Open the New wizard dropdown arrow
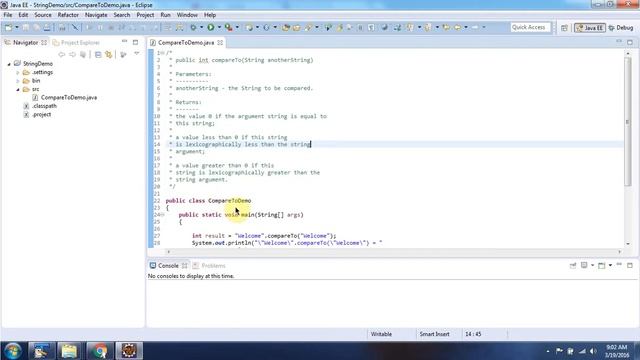This screenshot has width=640, height=360. [17, 27]
